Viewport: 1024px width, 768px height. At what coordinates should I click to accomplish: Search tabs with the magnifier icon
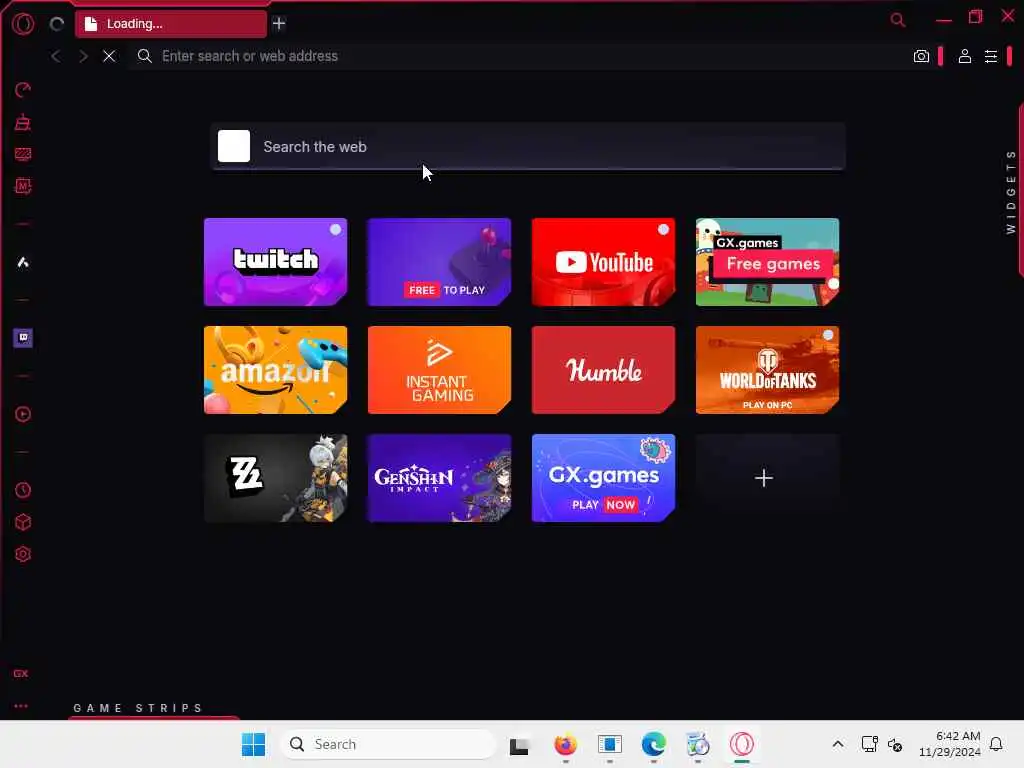898,20
